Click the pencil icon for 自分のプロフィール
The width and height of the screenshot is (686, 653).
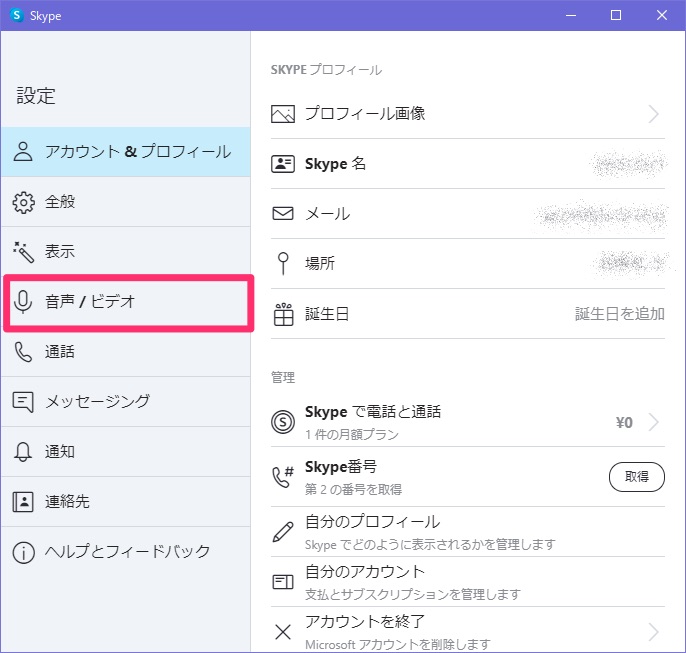pyautogui.click(x=283, y=532)
